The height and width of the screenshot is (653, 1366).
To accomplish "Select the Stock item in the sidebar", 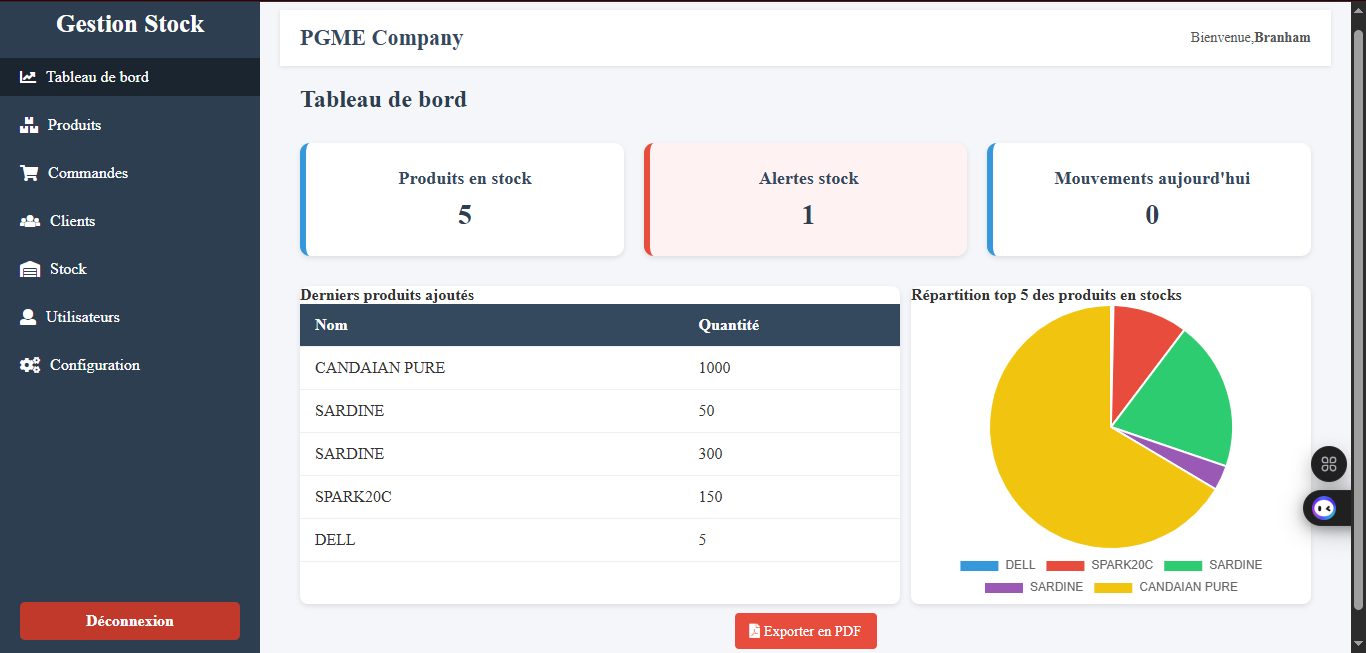I will [73, 268].
